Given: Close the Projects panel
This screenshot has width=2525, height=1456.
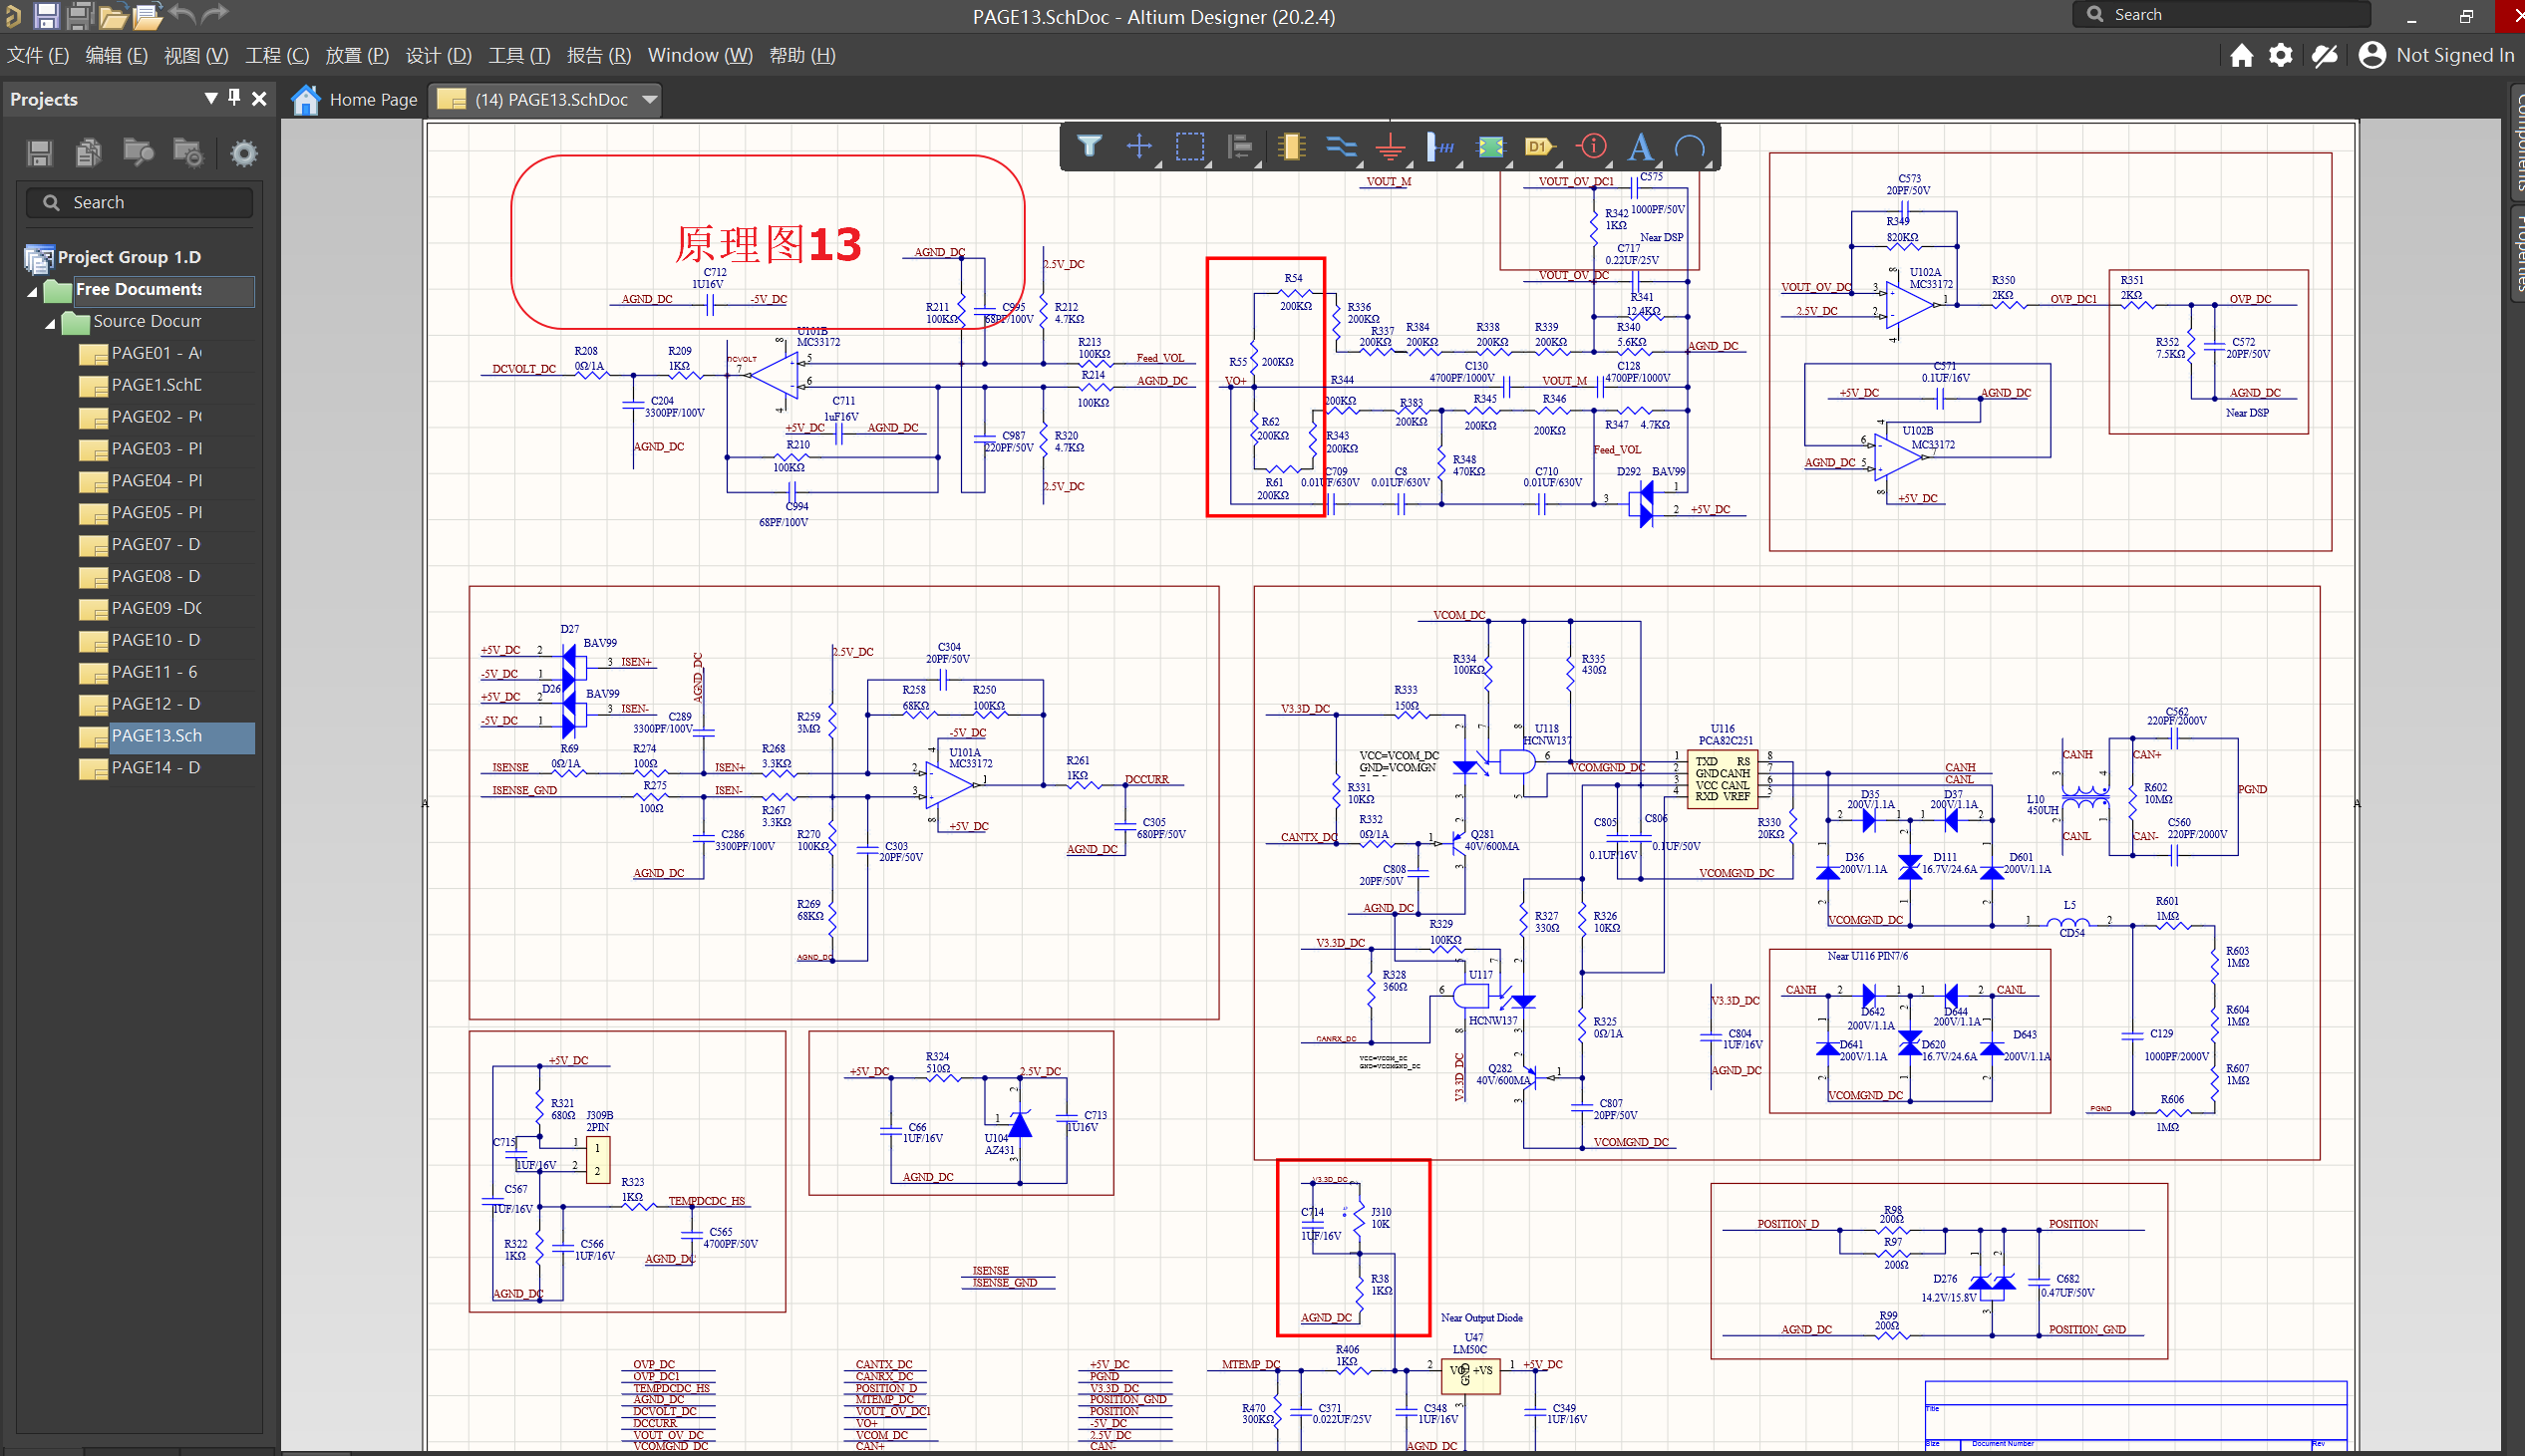Looking at the screenshot, I should [259, 98].
